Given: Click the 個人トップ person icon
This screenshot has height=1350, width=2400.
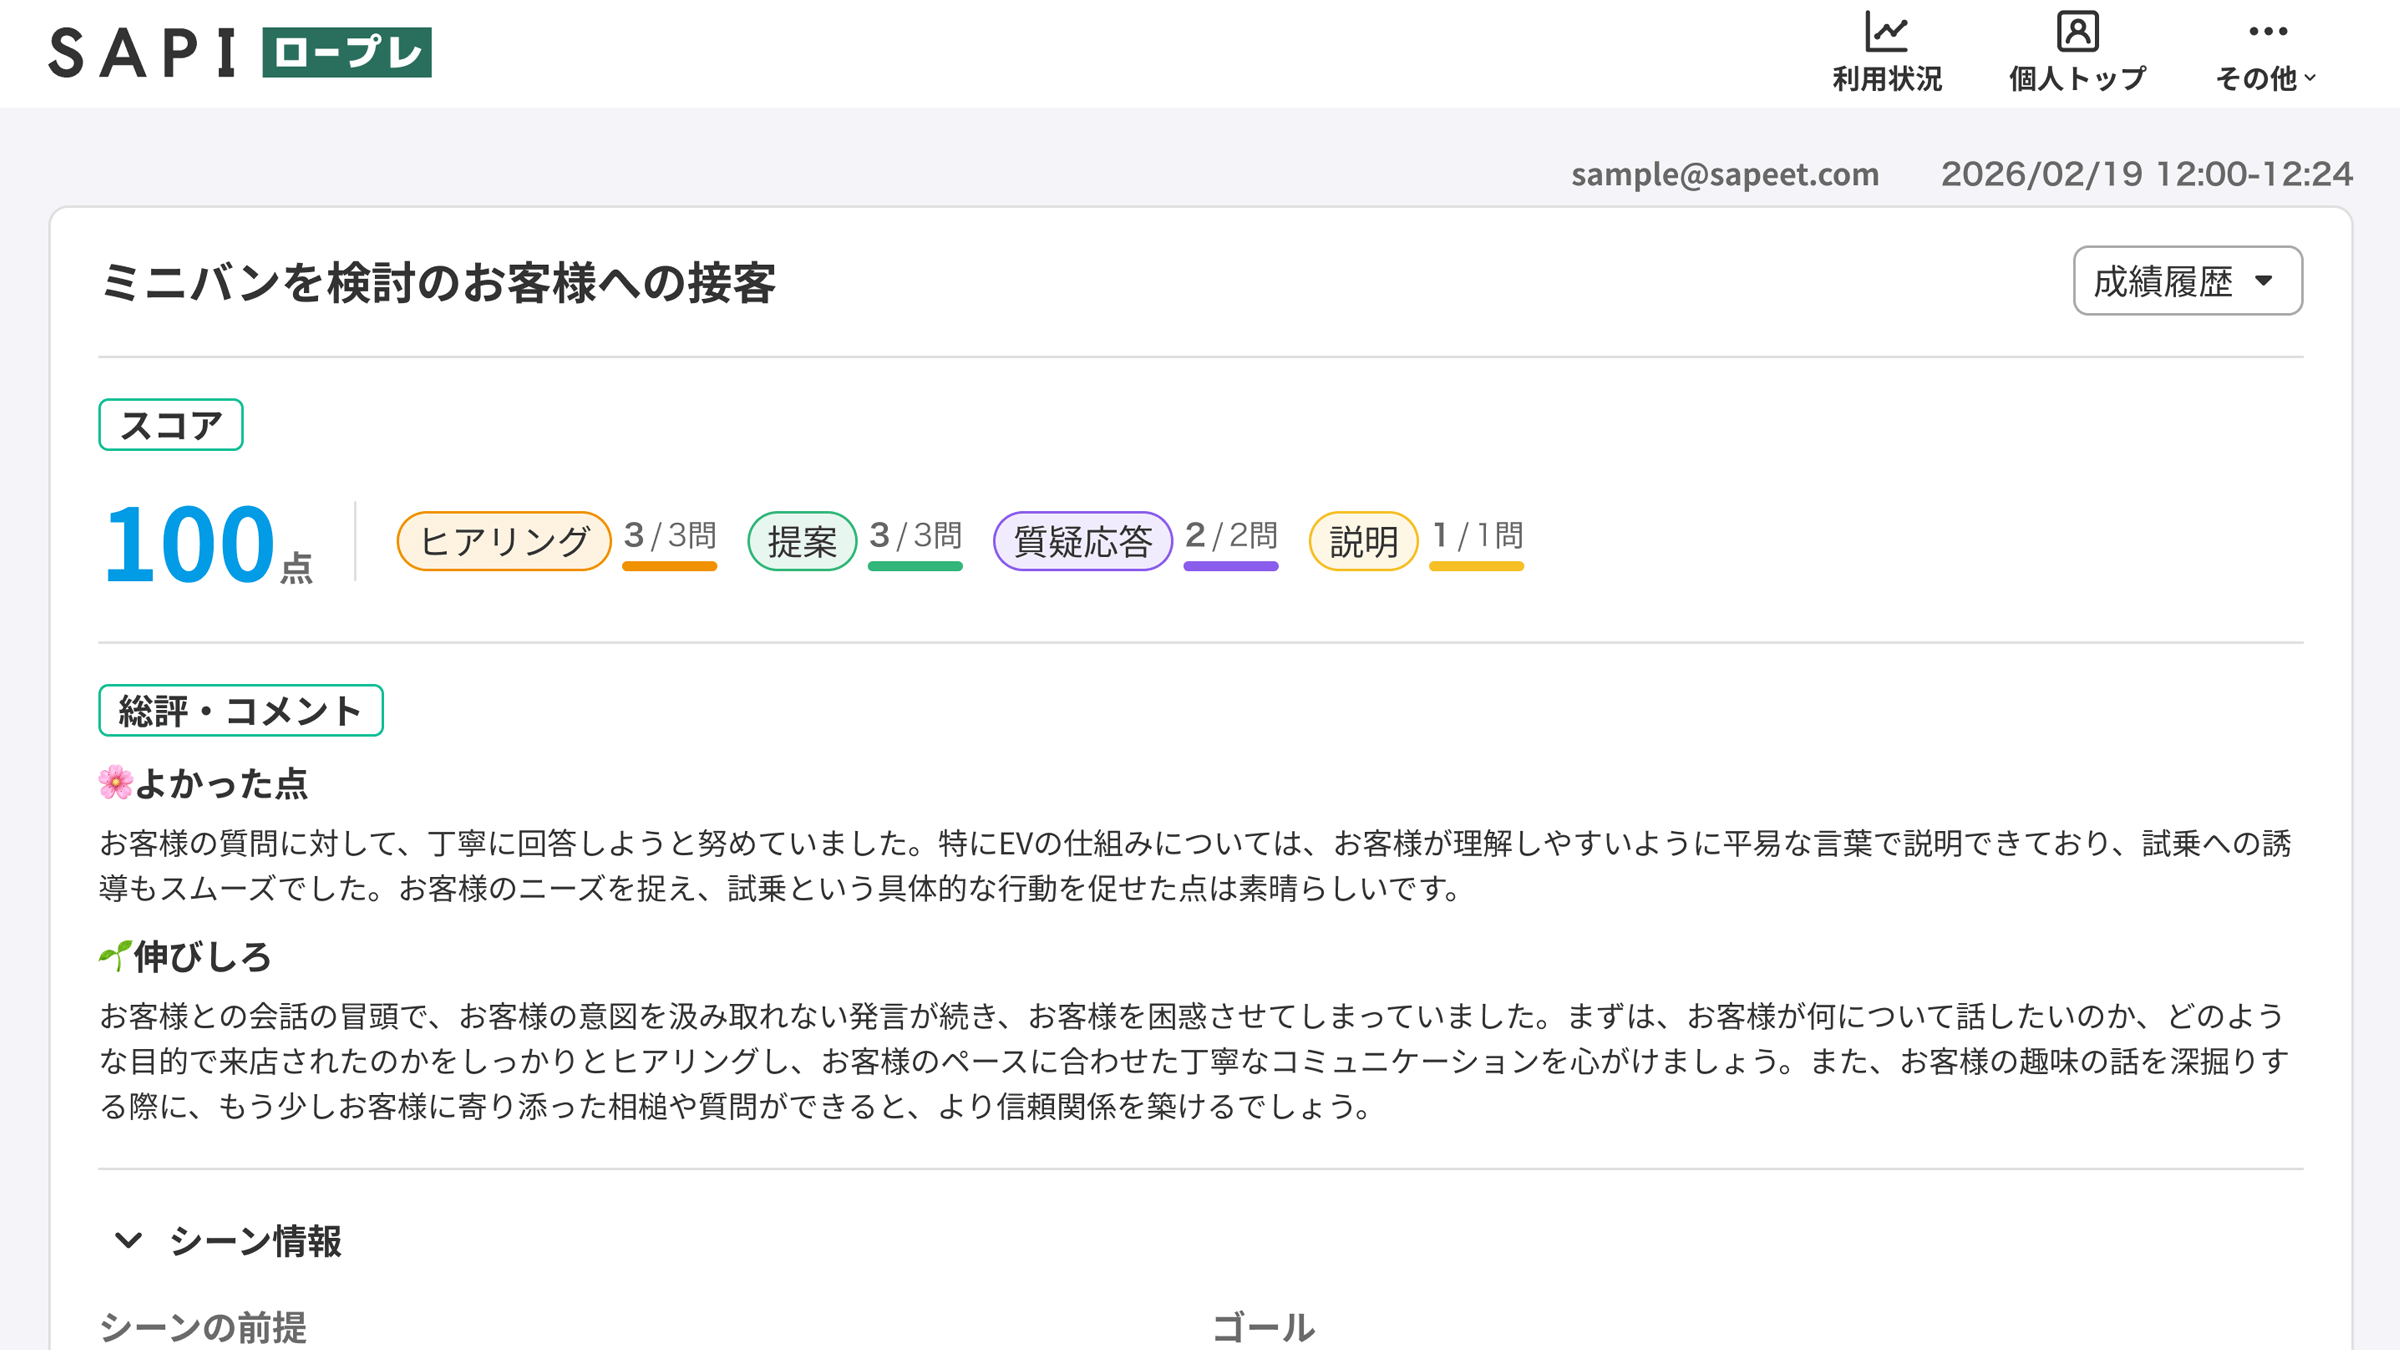Looking at the screenshot, I should [2076, 35].
